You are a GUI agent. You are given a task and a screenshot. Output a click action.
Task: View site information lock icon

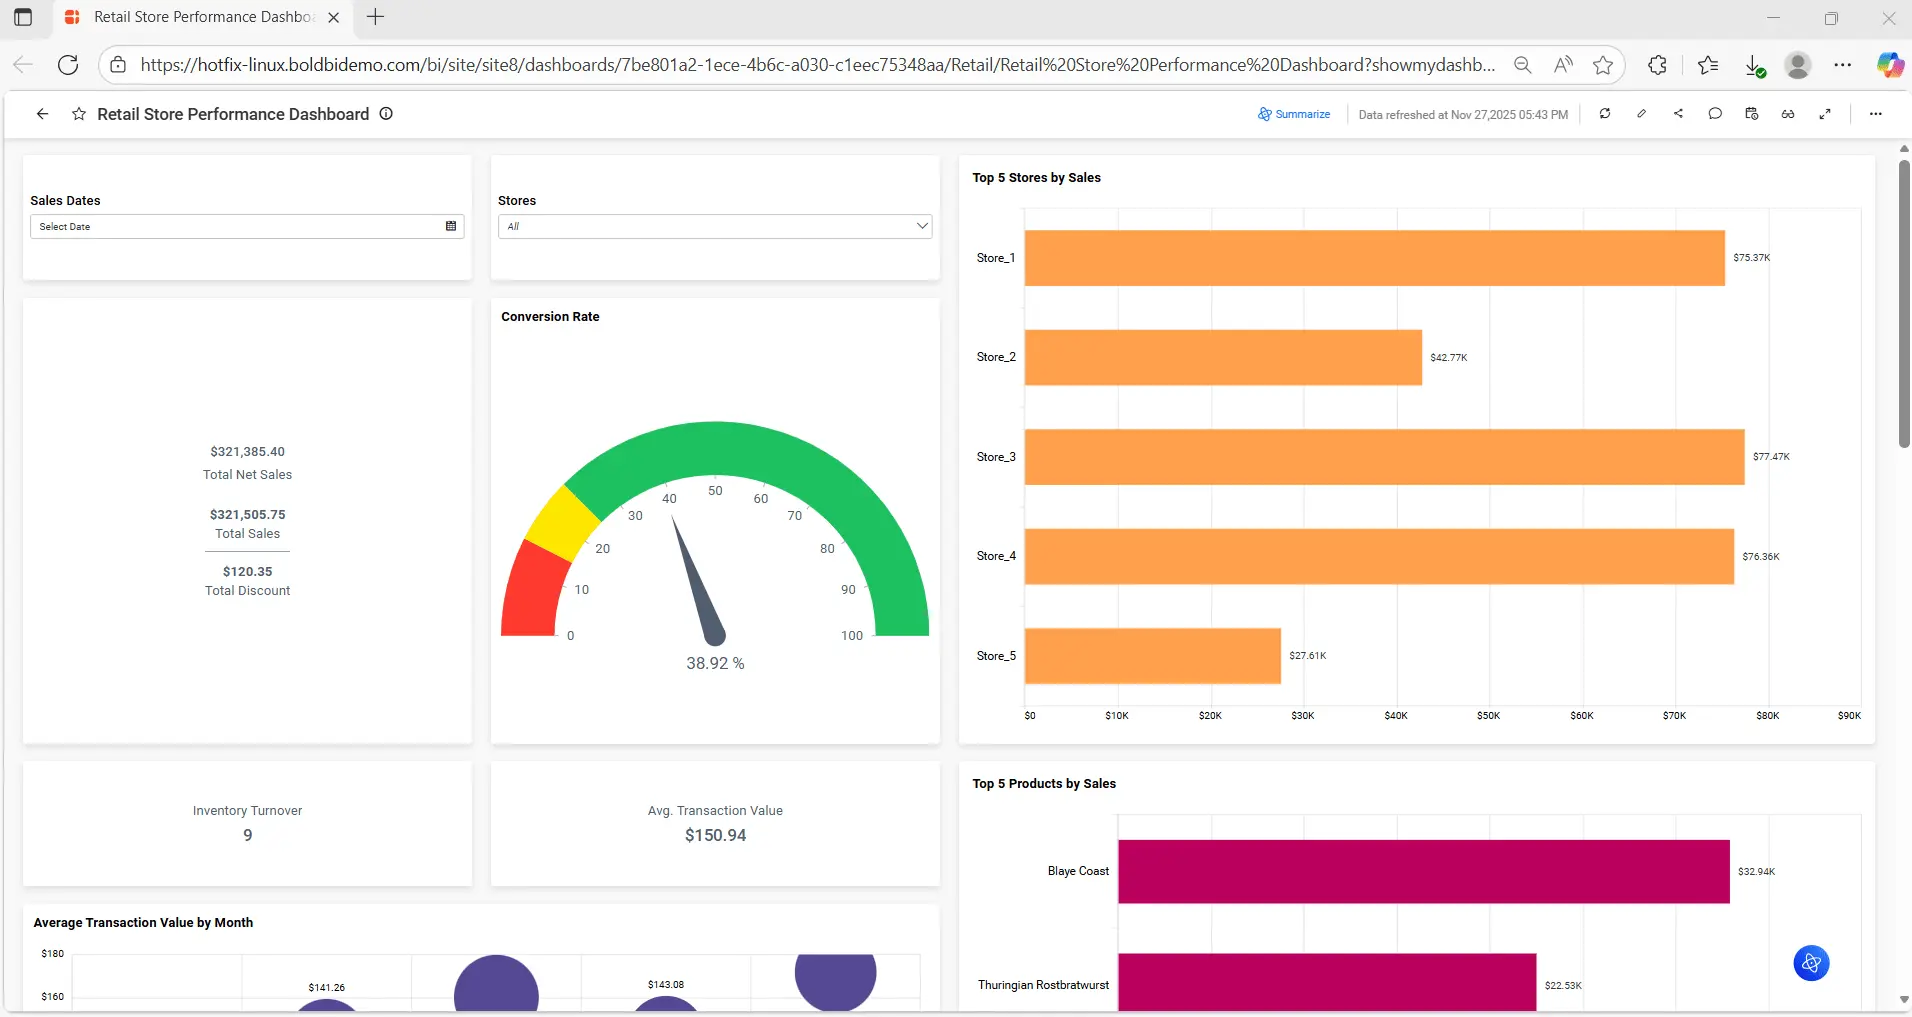[x=118, y=65]
